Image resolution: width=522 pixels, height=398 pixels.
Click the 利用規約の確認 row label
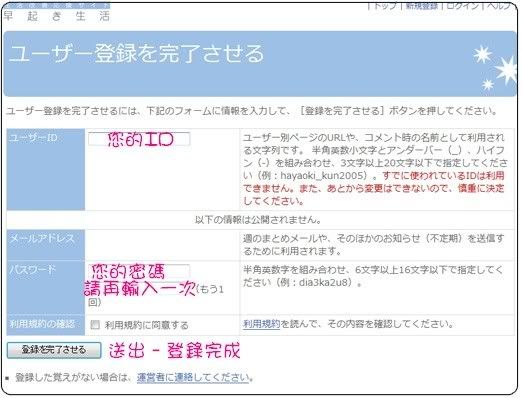click(x=42, y=324)
